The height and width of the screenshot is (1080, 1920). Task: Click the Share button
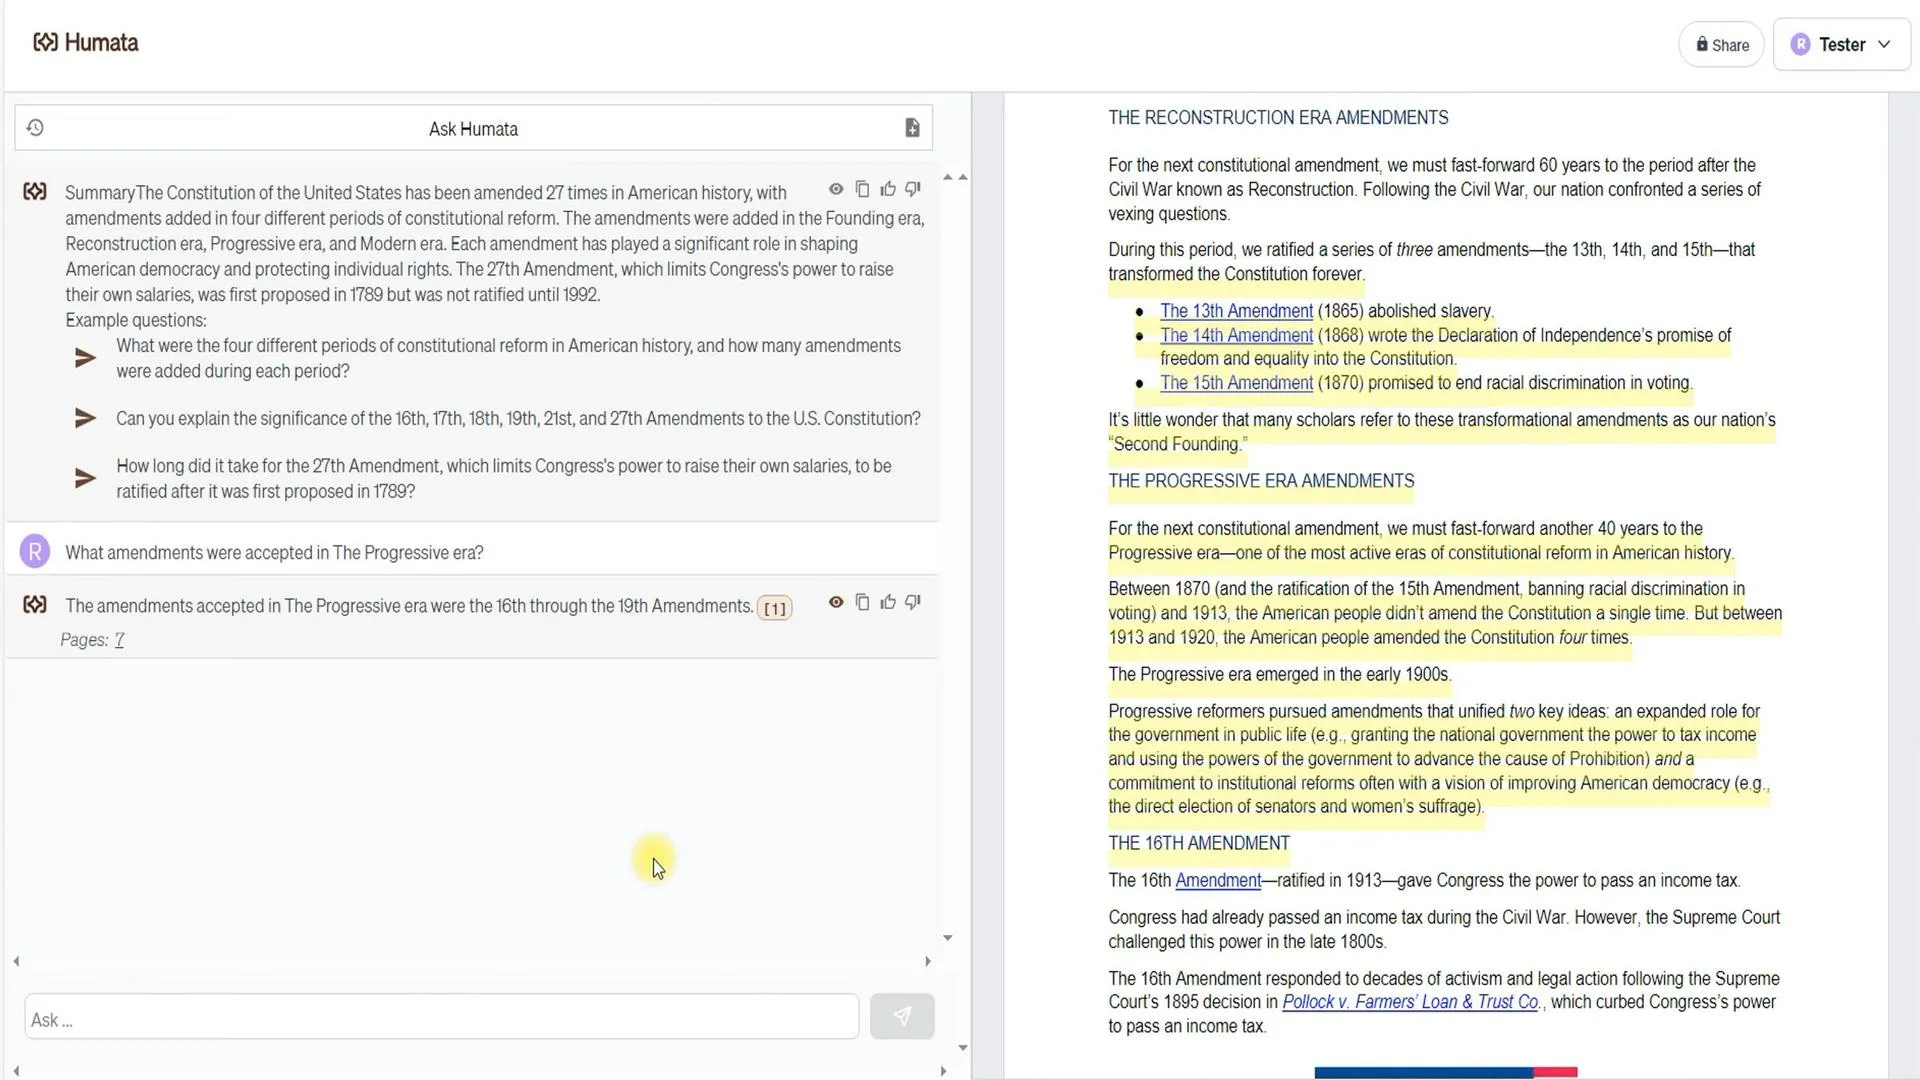(1721, 44)
